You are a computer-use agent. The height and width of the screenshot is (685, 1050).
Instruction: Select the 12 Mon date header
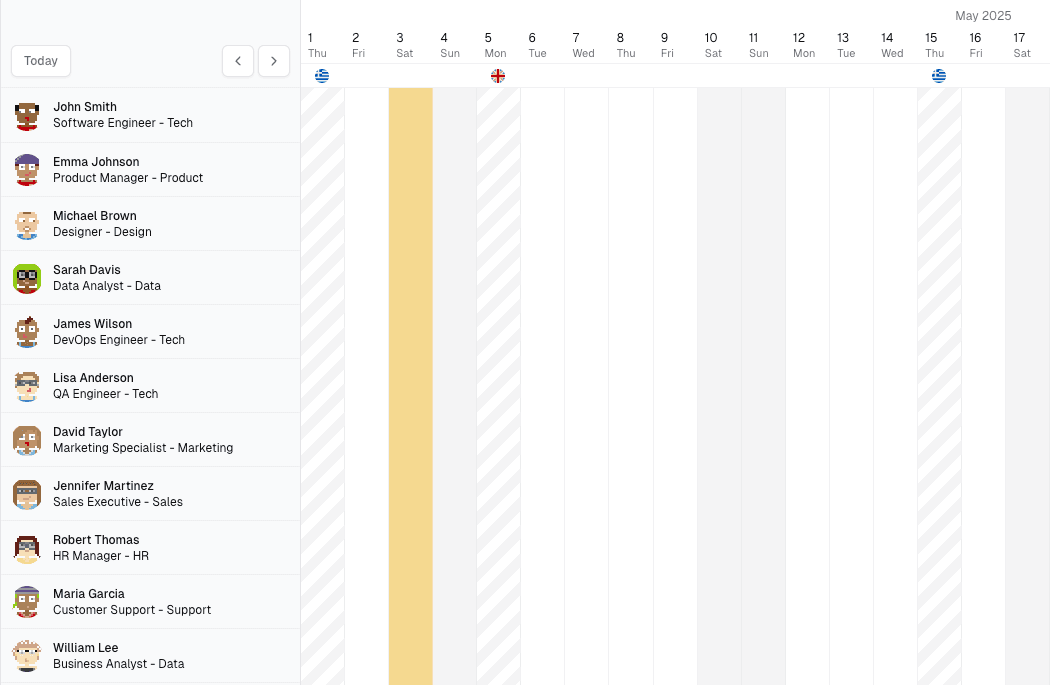(x=804, y=45)
